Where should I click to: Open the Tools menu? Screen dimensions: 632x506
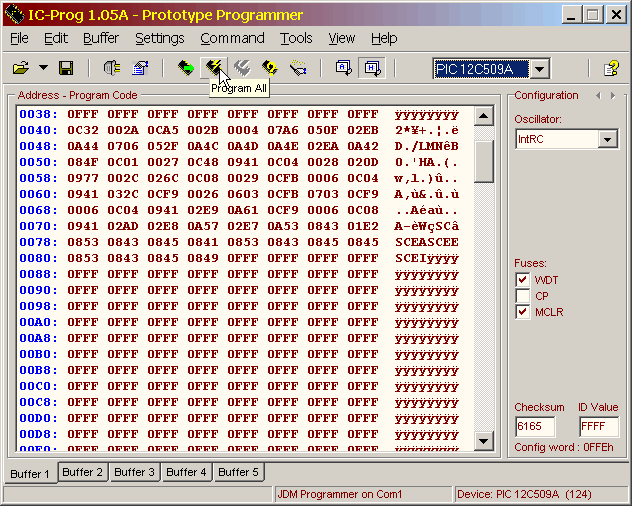click(296, 38)
